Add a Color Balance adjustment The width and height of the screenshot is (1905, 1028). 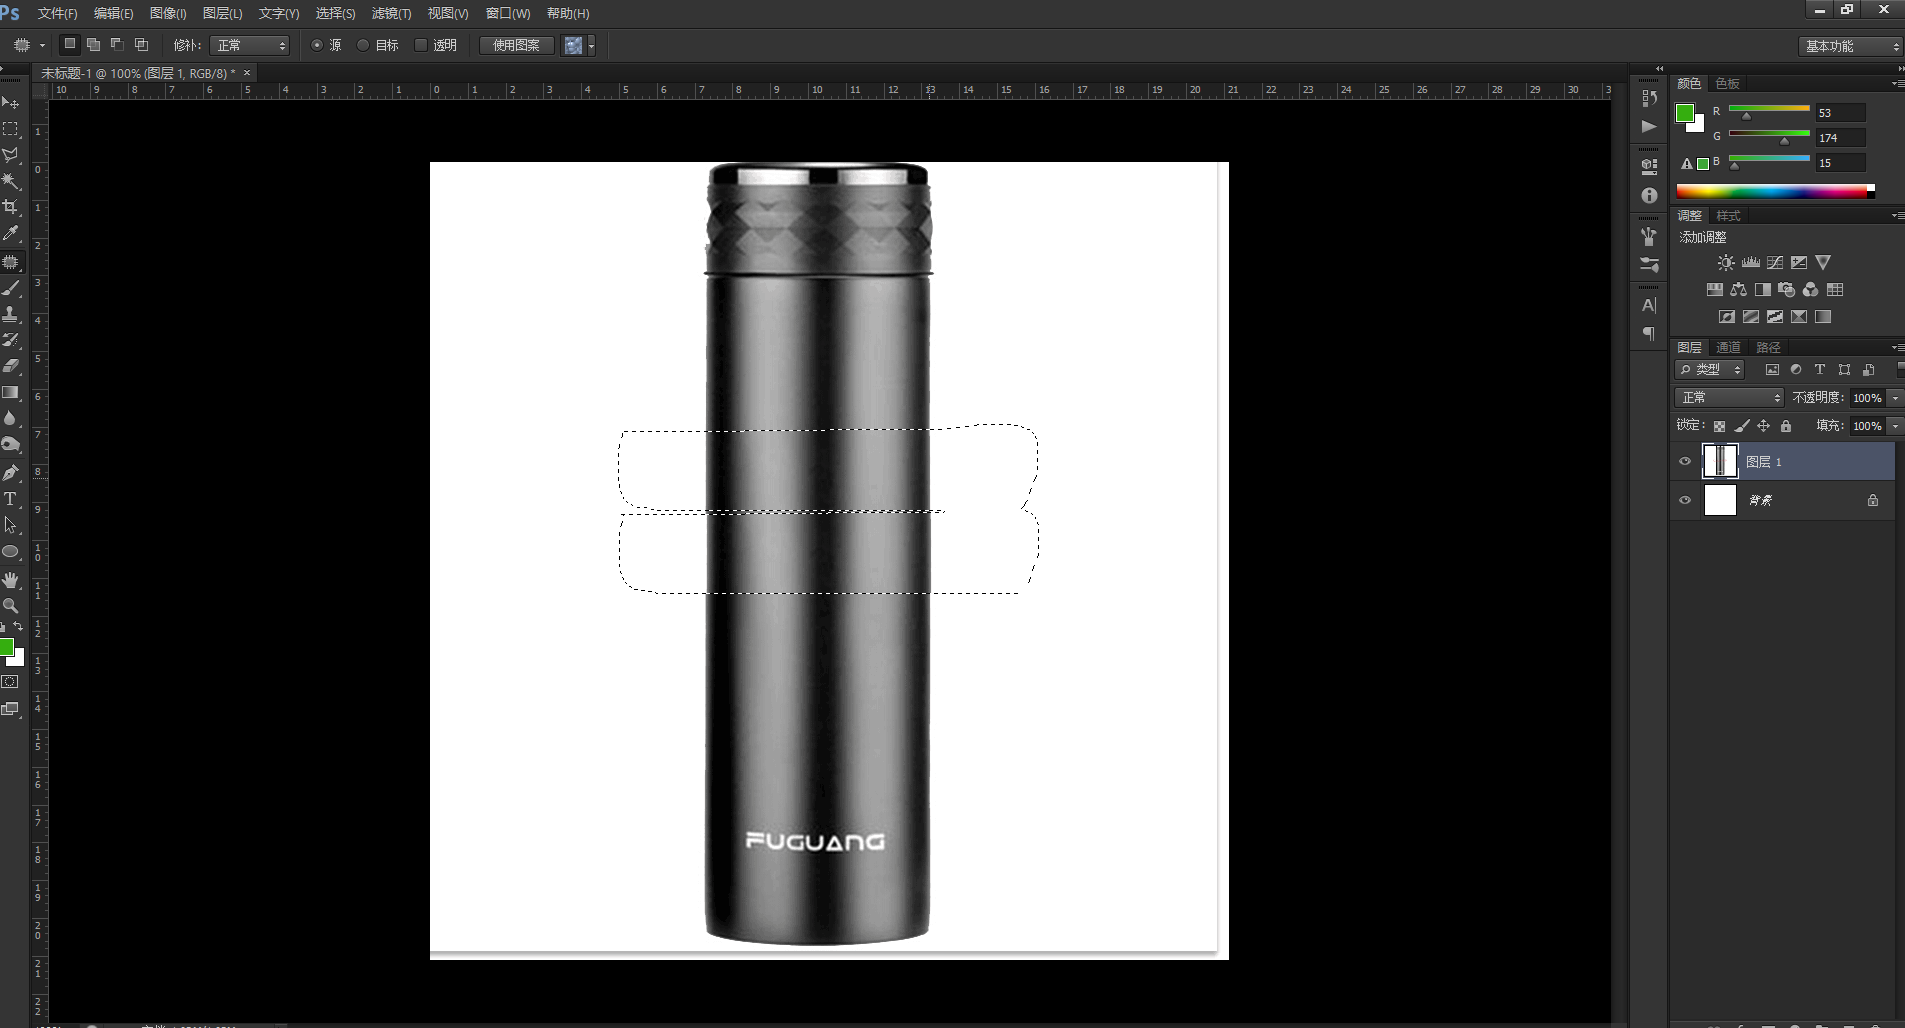point(1738,289)
